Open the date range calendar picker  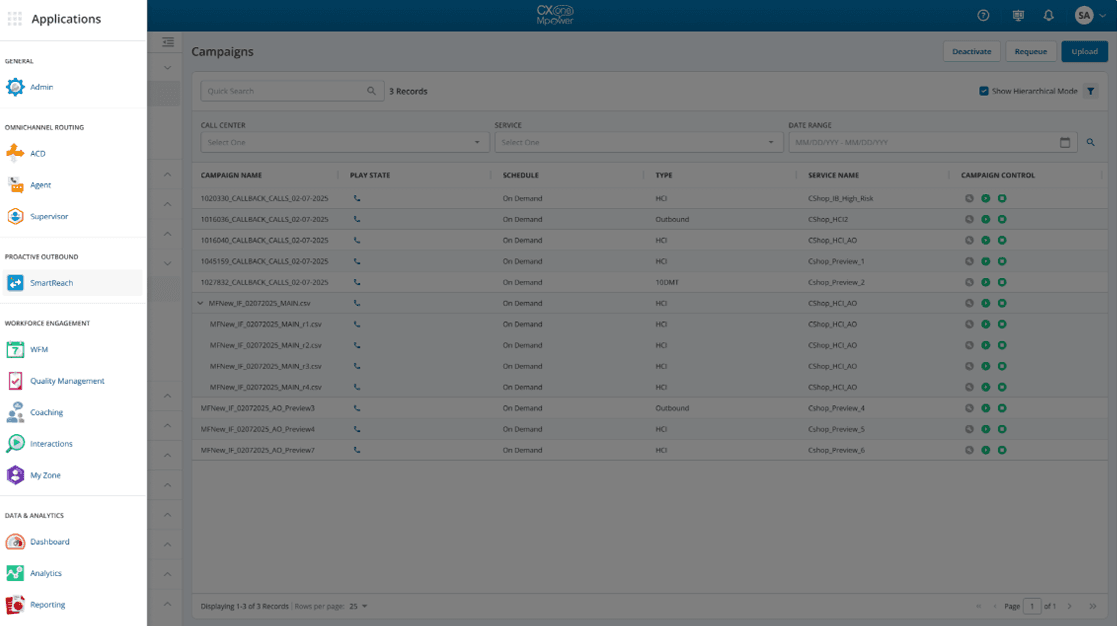click(x=1065, y=142)
